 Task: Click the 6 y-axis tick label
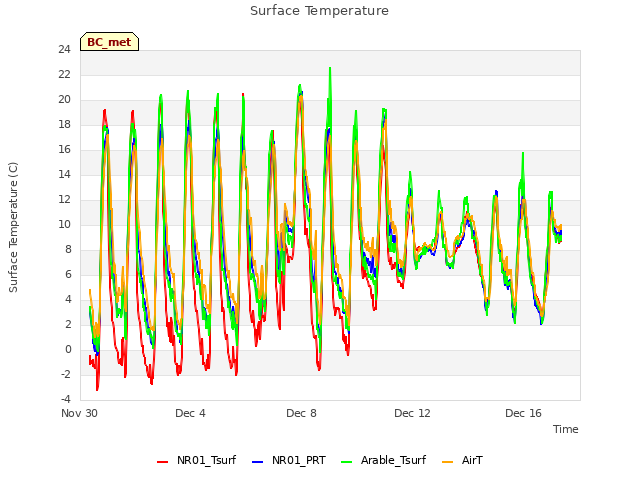pos(68,274)
